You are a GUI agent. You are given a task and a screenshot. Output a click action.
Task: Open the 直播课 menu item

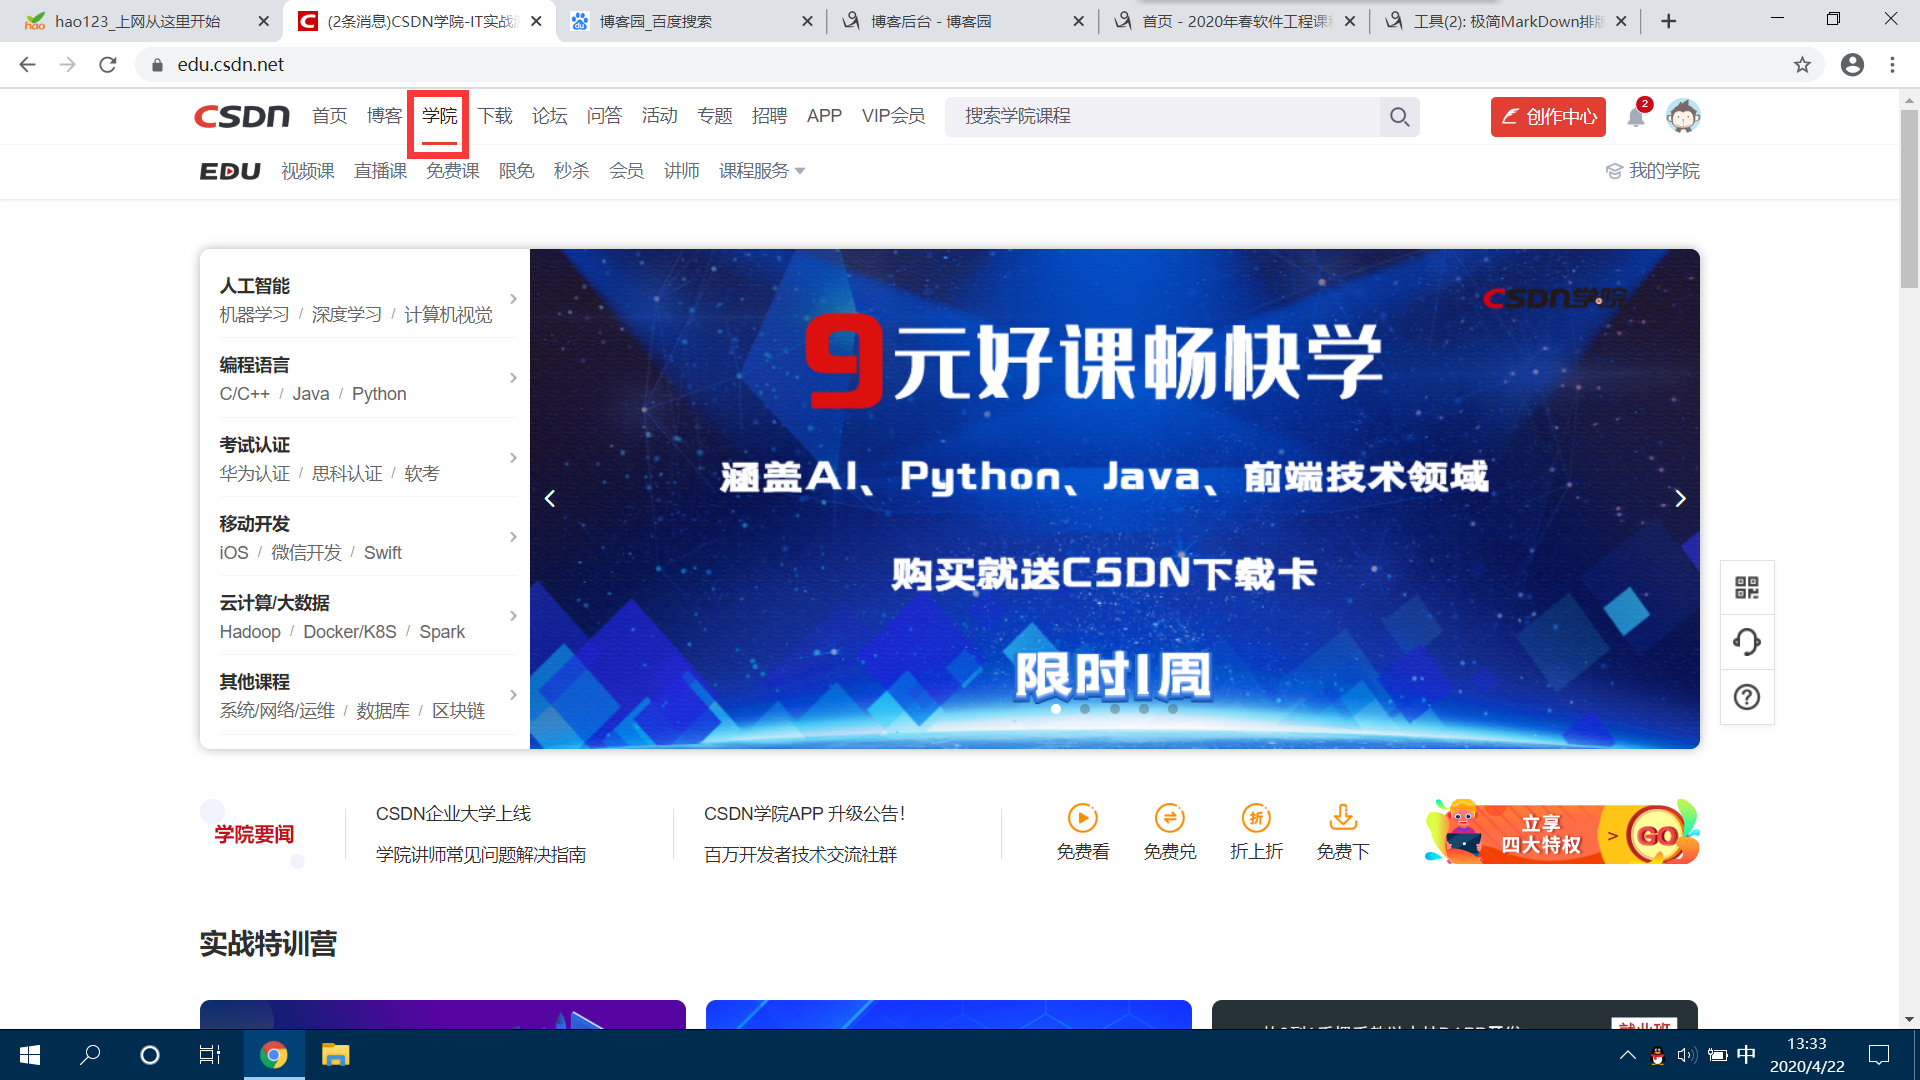click(x=380, y=171)
